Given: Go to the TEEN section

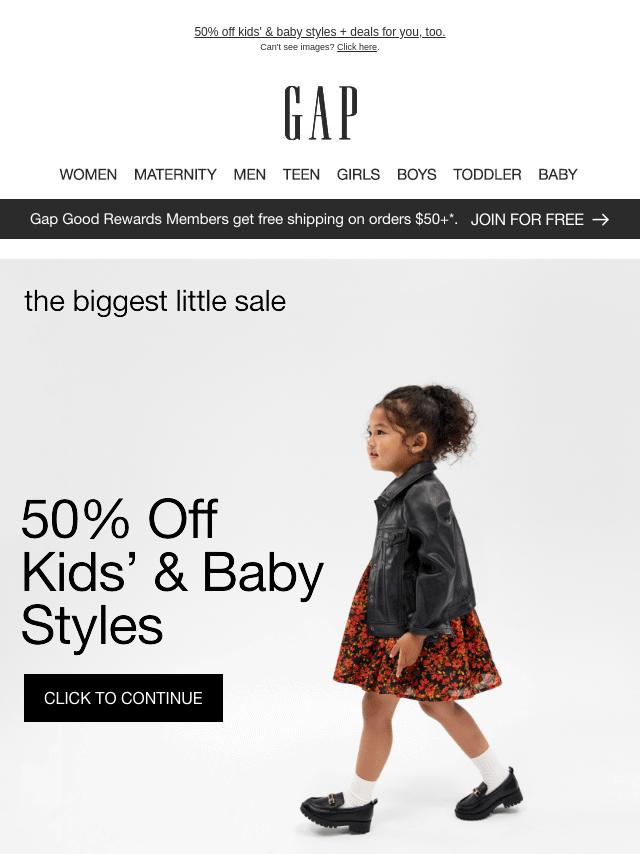Looking at the screenshot, I should (301, 174).
